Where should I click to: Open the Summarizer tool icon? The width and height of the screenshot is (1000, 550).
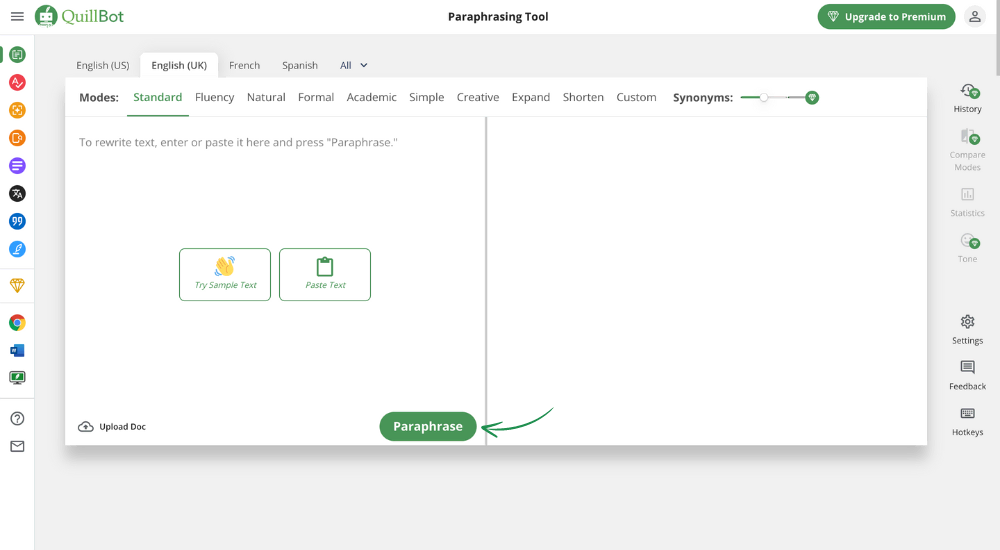point(17,165)
